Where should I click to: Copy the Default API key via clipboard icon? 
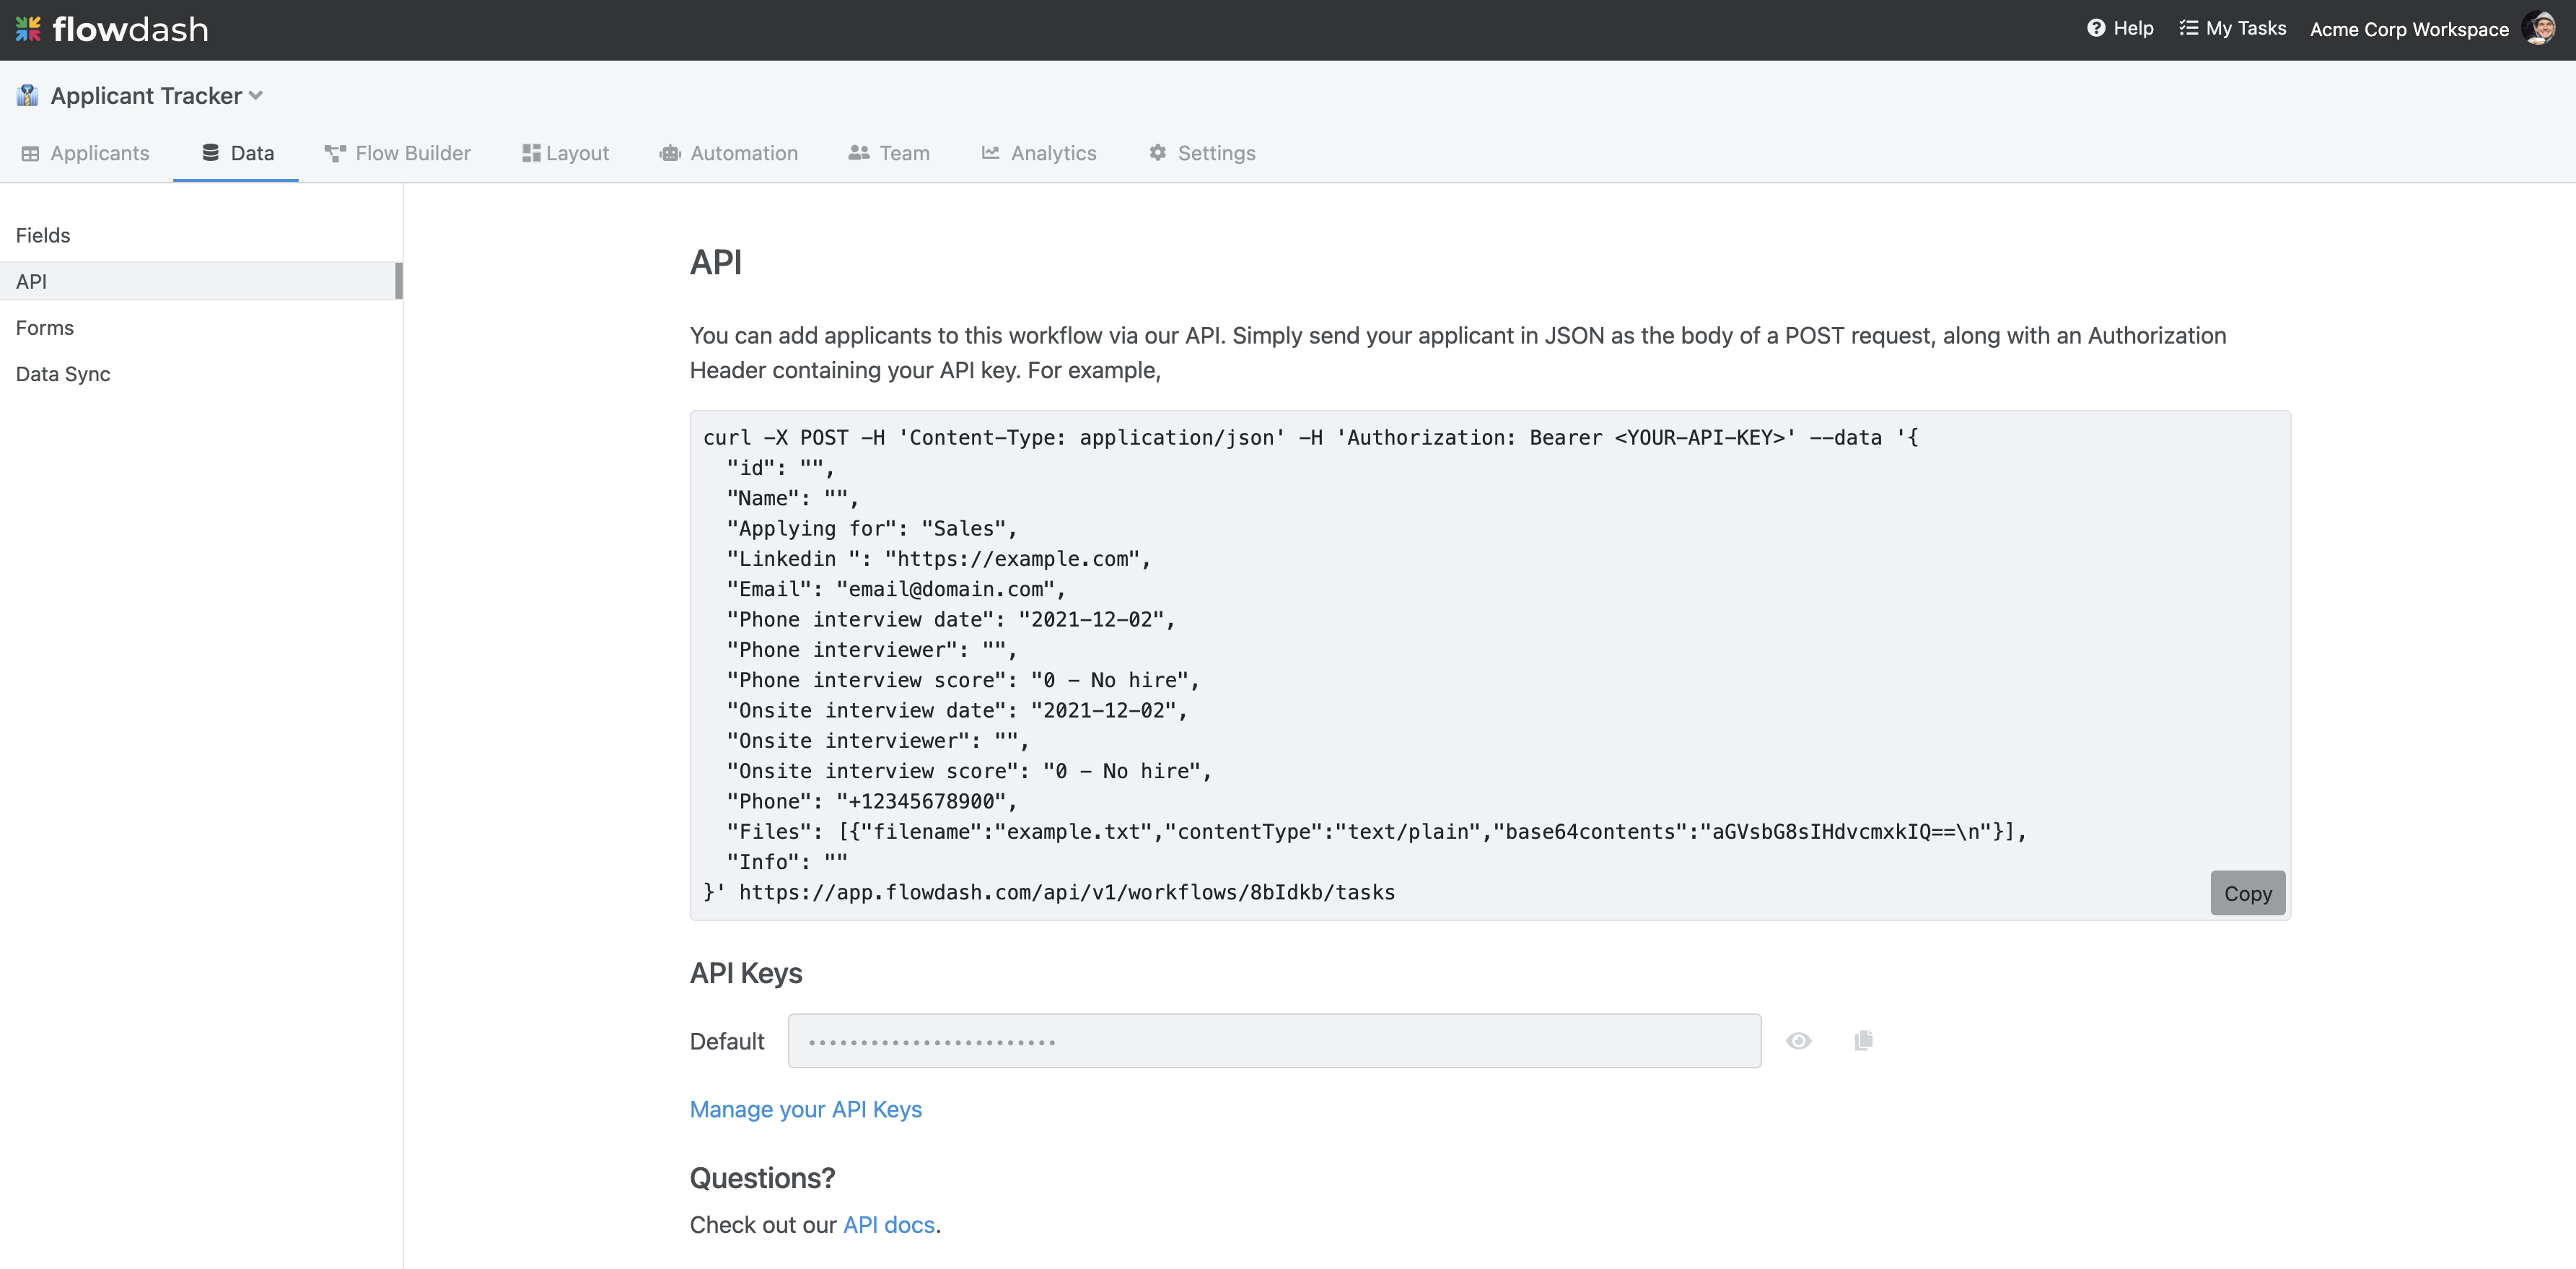1863,1041
